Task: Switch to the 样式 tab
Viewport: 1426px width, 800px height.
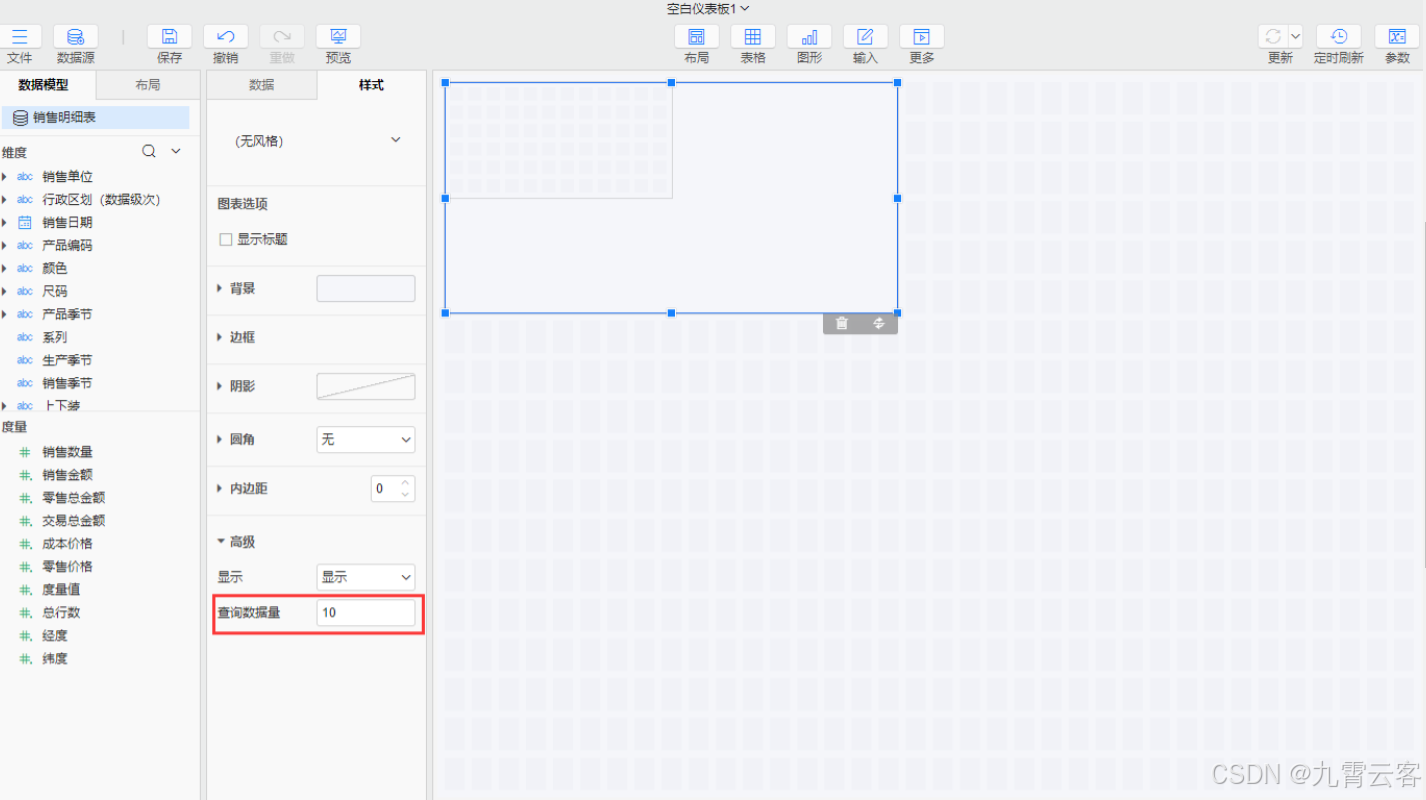Action: pos(372,85)
